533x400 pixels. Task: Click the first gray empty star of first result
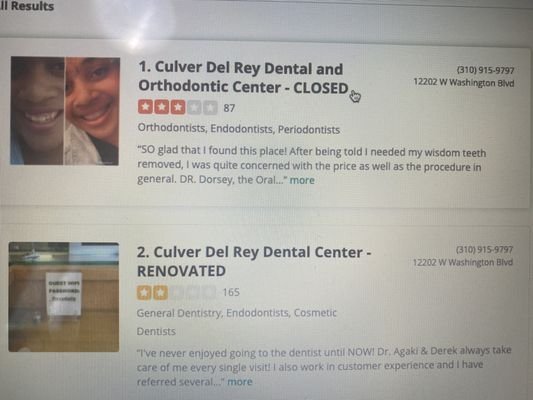click(x=194, y=108)
